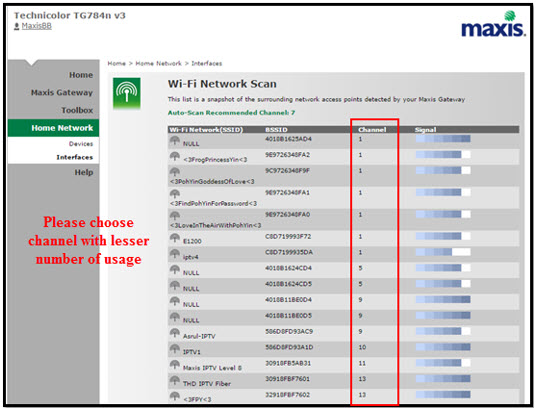Open Interfaces submenu entry
This screenshot has height=410, width=536.
[75, 157]
